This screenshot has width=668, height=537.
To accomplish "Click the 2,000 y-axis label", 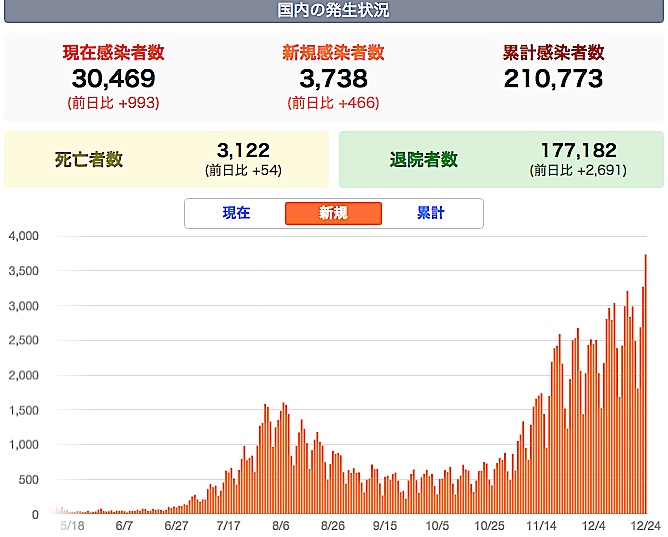I will click(23, 375).
